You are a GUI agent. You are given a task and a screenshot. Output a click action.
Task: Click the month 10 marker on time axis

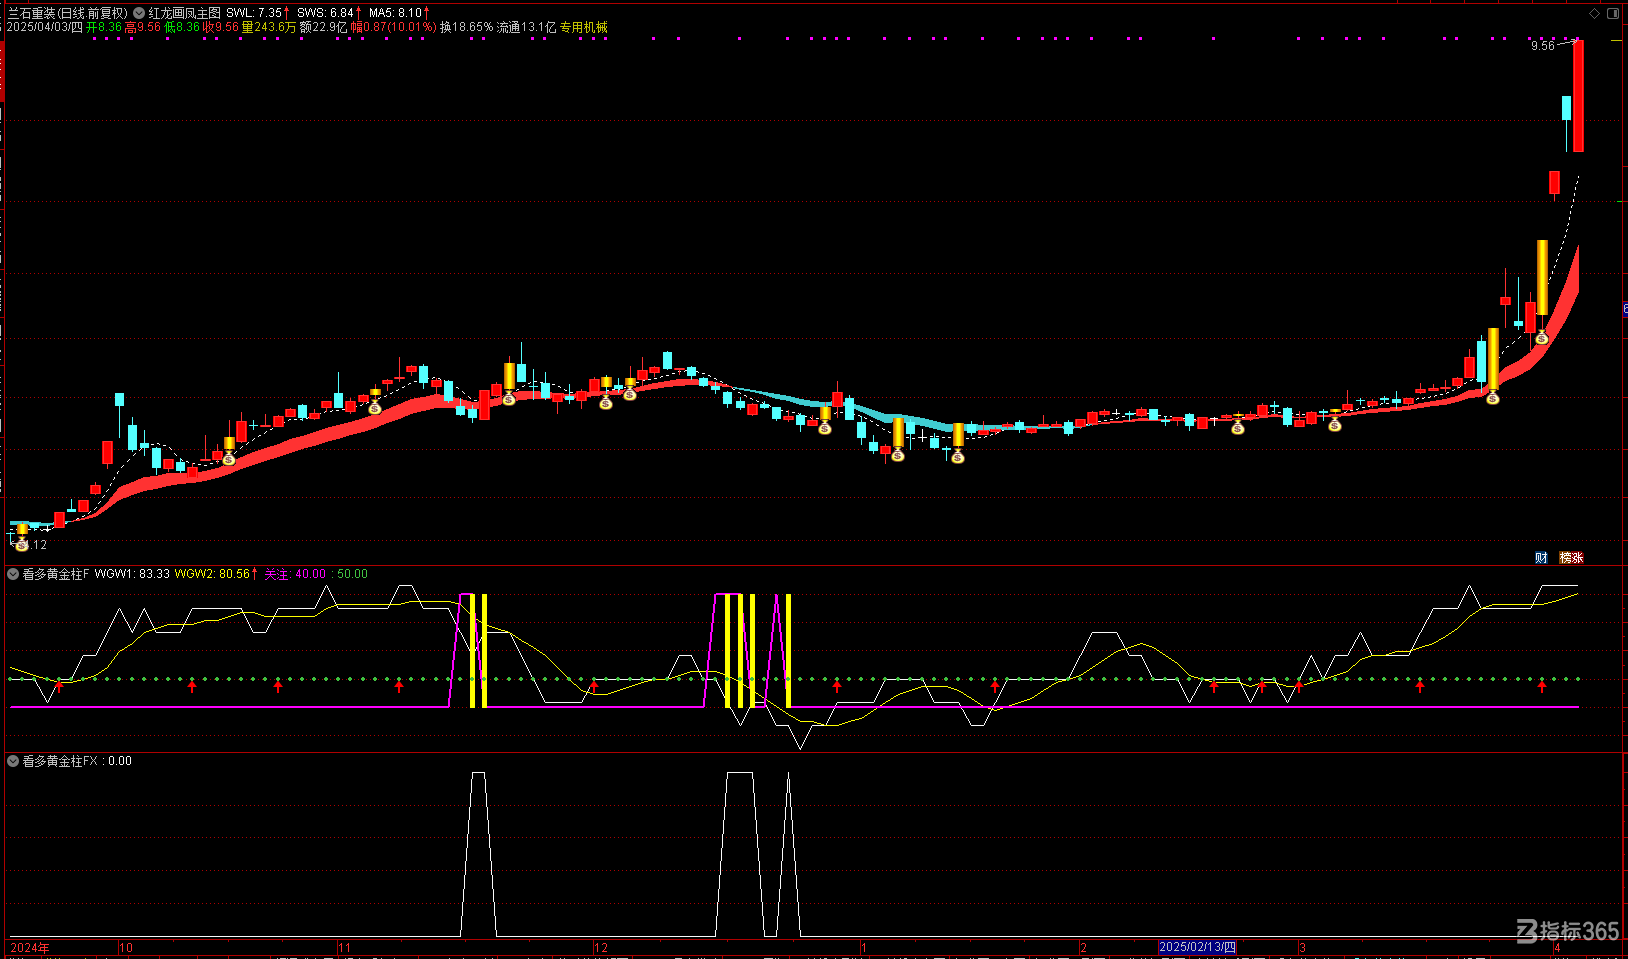126,947
